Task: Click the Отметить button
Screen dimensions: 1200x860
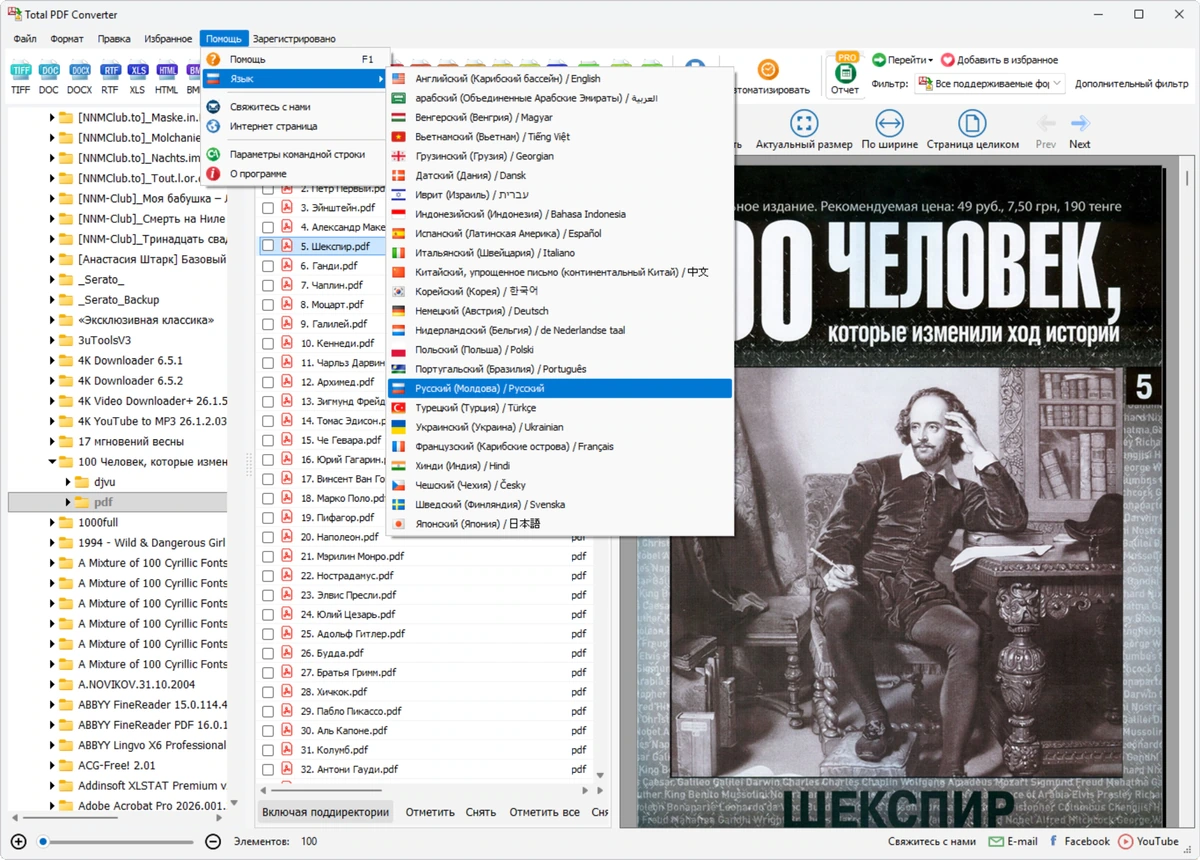Action: 430,812
